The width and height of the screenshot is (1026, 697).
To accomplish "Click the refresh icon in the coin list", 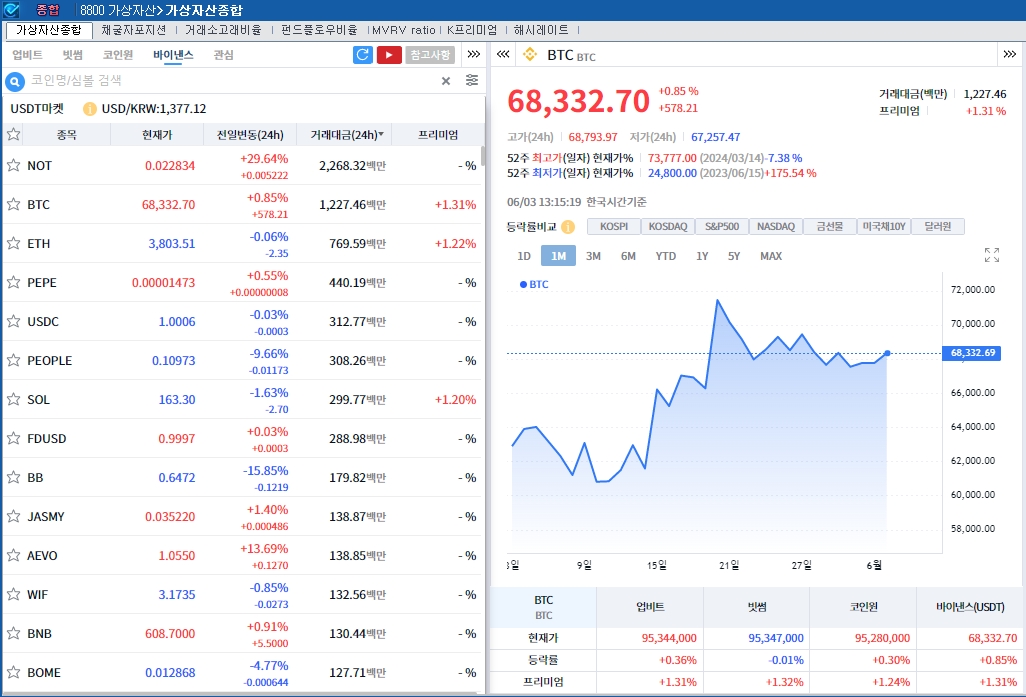I will click(363, 55).
